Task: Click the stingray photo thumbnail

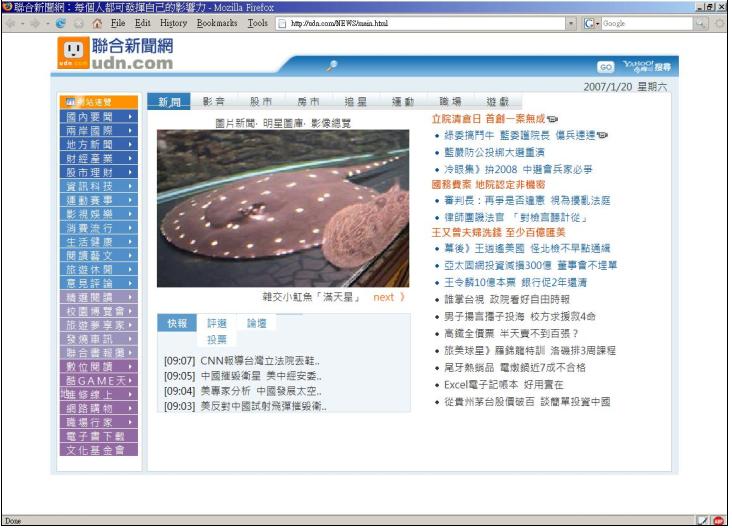Action: click(283, 208)
